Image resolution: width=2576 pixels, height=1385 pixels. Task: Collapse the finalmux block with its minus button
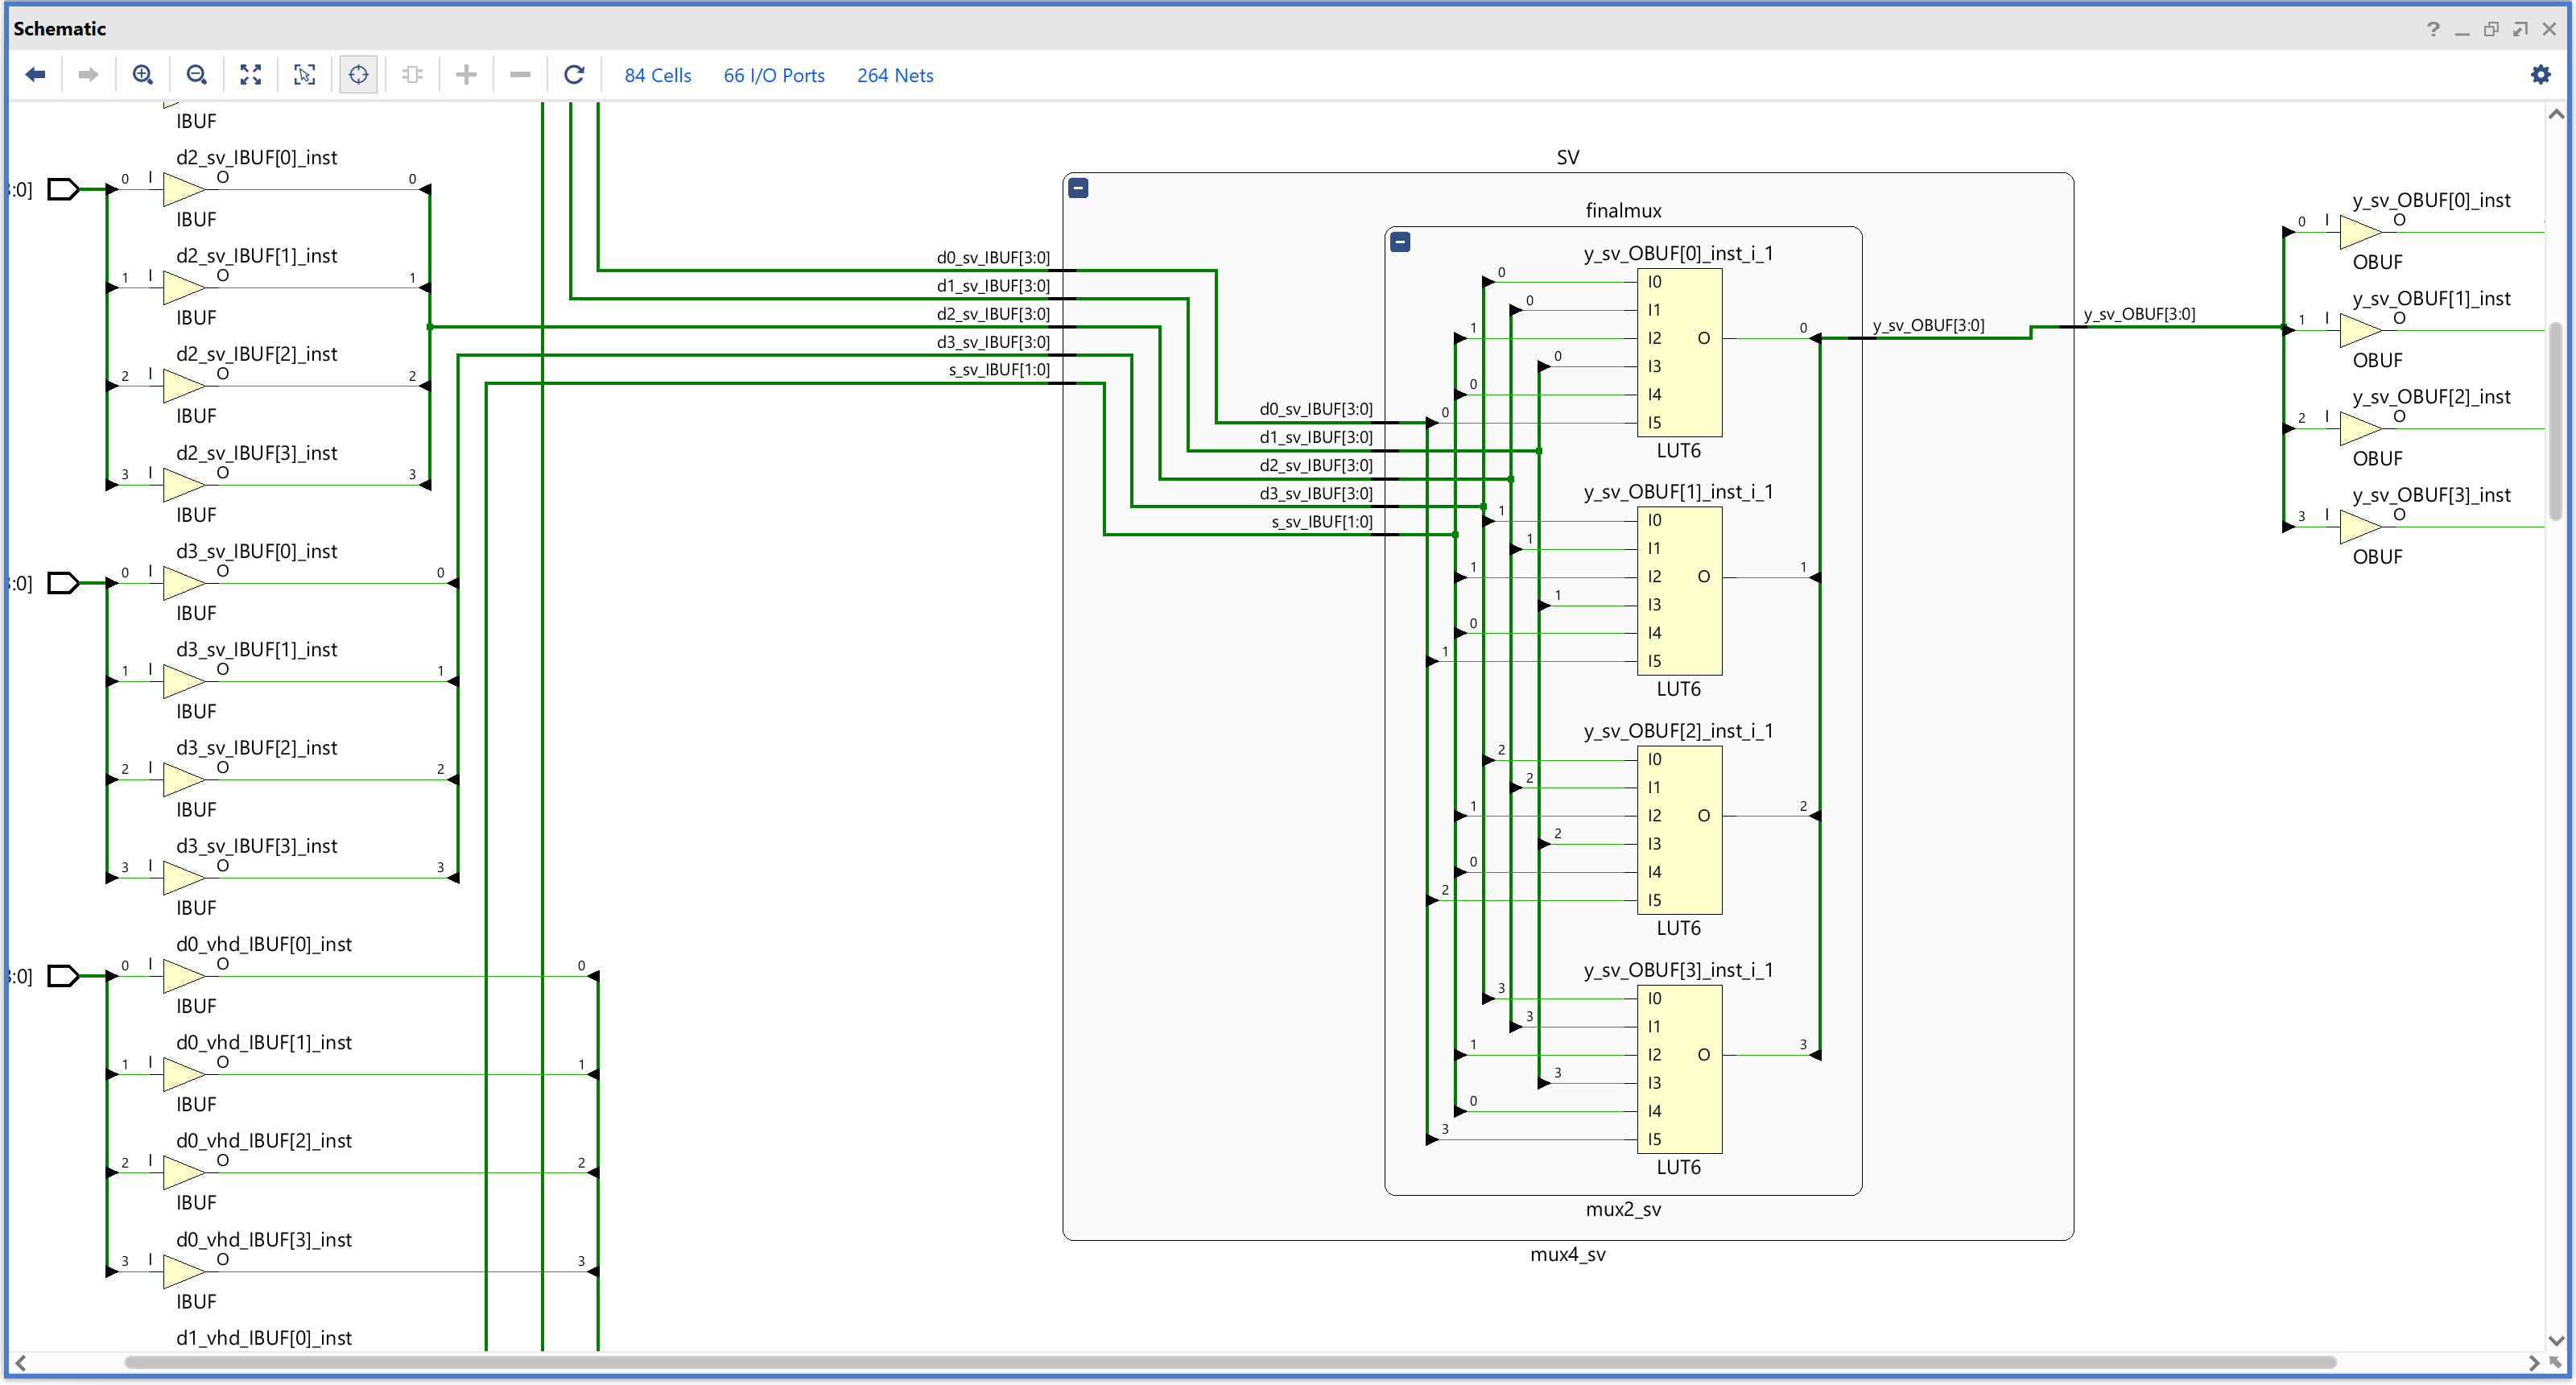pos(1400,241)
